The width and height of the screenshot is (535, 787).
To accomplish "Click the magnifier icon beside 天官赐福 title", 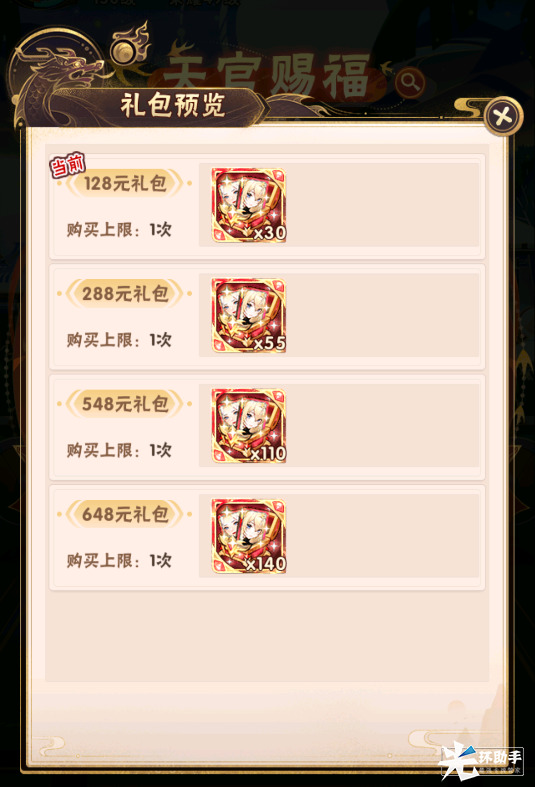I will click(x=410, y=82).
